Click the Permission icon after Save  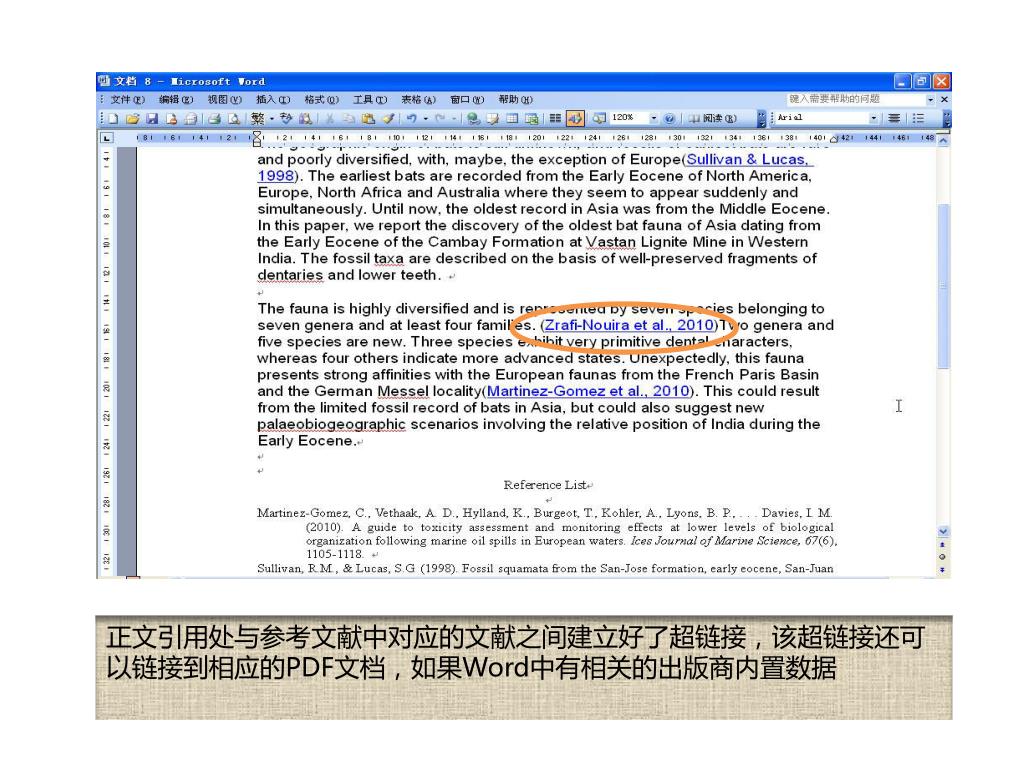tap(172, 119)
